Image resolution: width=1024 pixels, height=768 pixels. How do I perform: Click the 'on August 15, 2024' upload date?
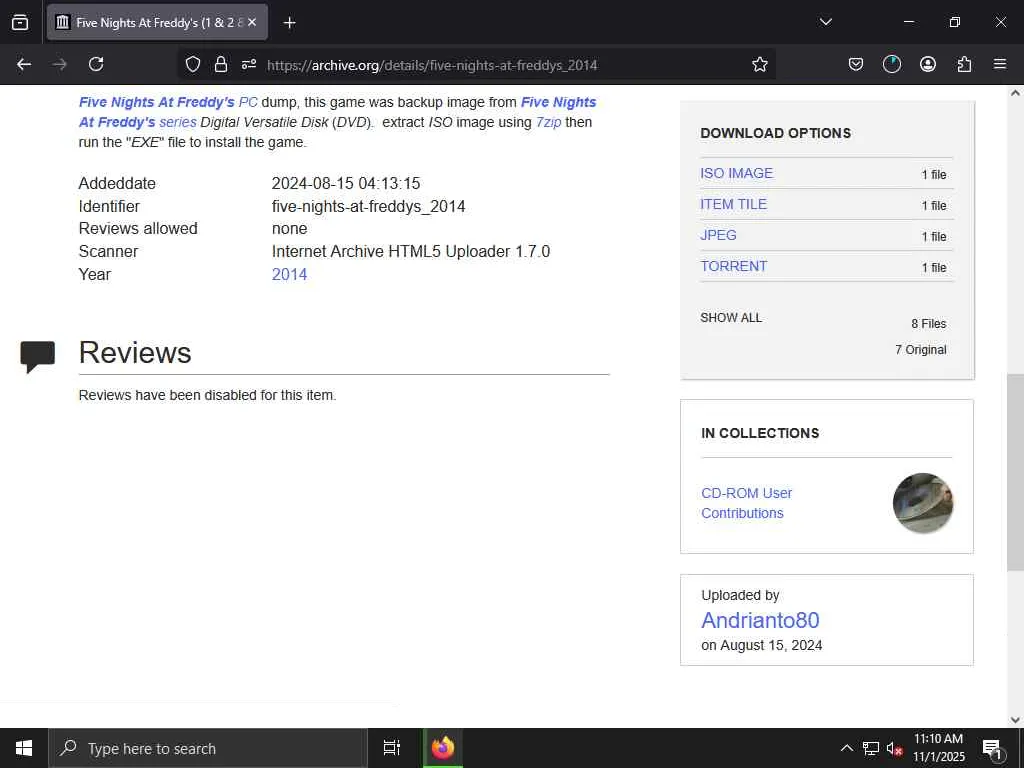pyautogui.click(x=761, y=645)
